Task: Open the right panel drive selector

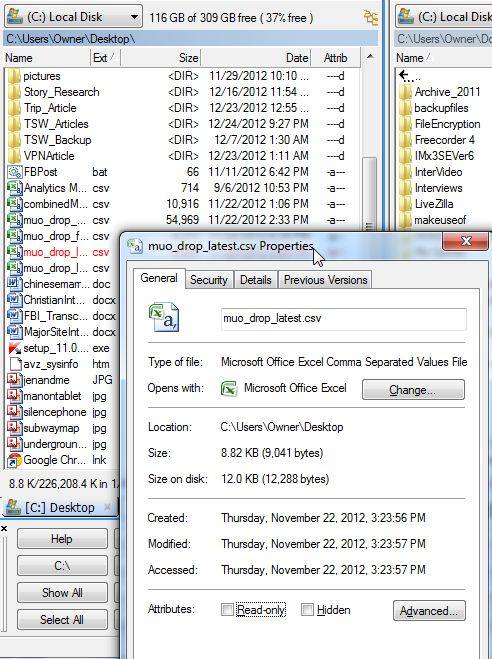Action: (x=443, y=17)
